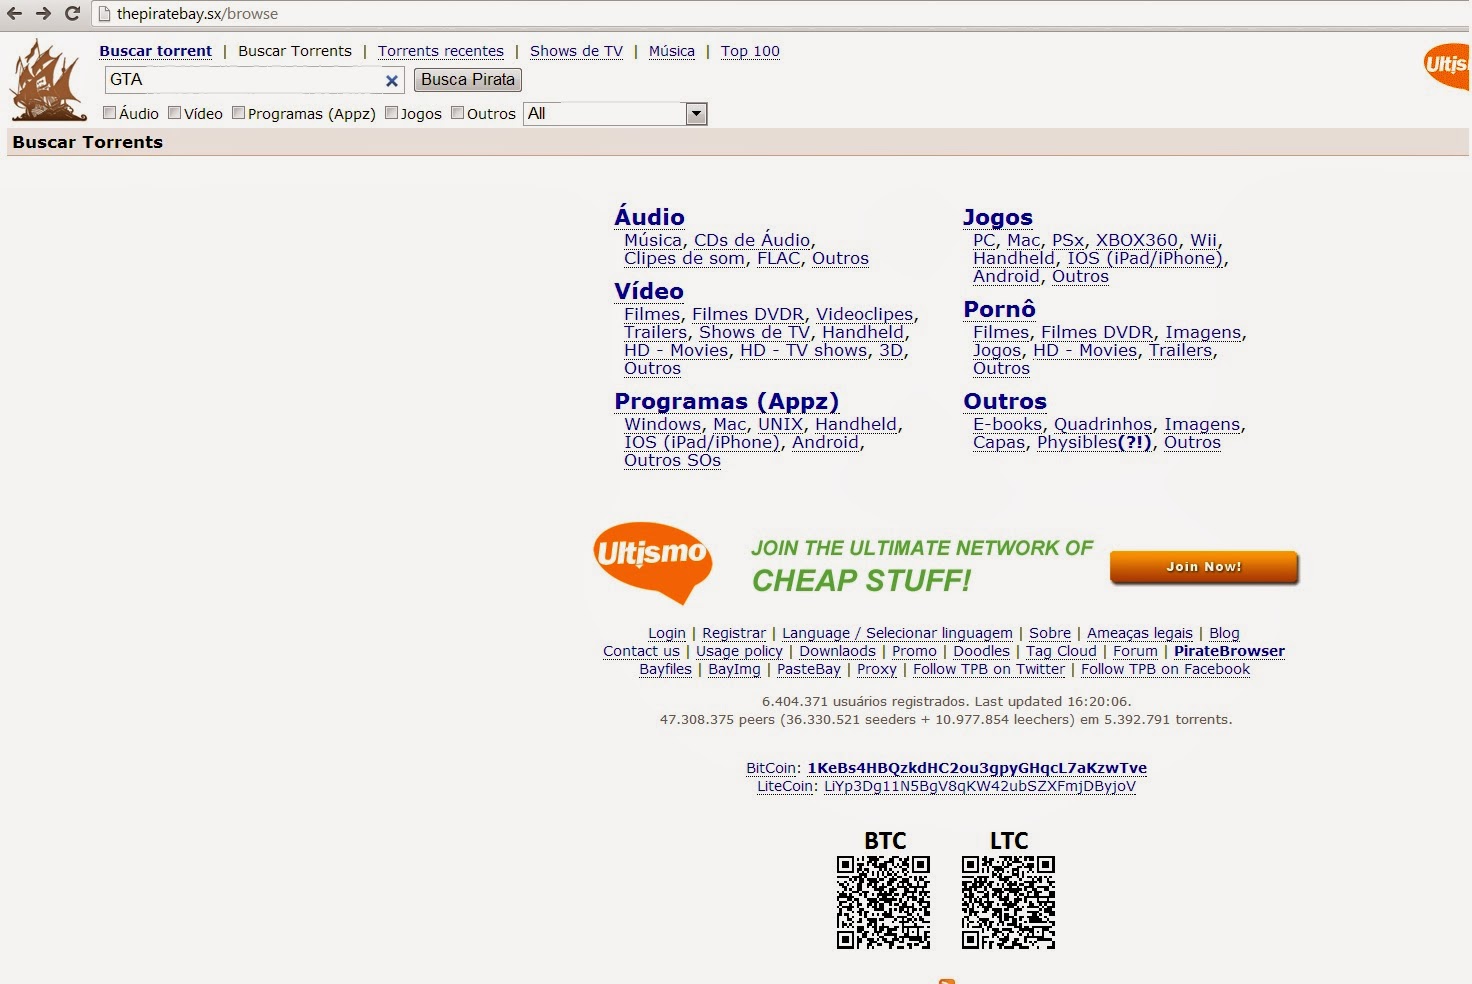Viewport: 1472px width, 984px height.
Task: Click the Pirate Bay ship logo
Action: coord(48,80)
